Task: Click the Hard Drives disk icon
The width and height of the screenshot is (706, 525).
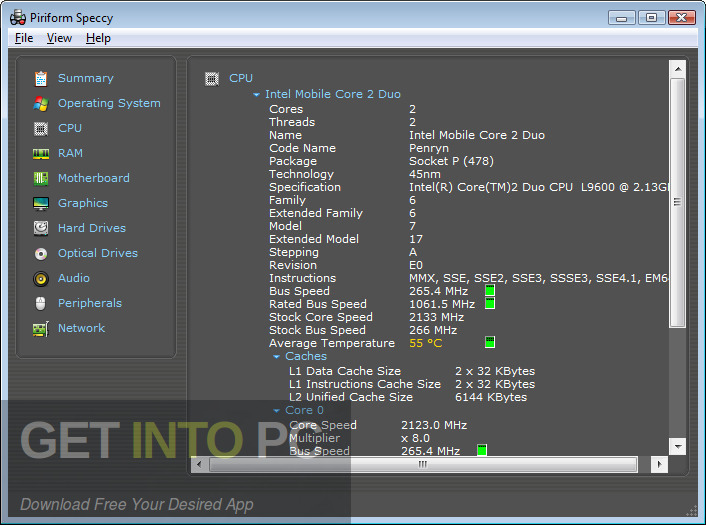Action: coord(41,228)
